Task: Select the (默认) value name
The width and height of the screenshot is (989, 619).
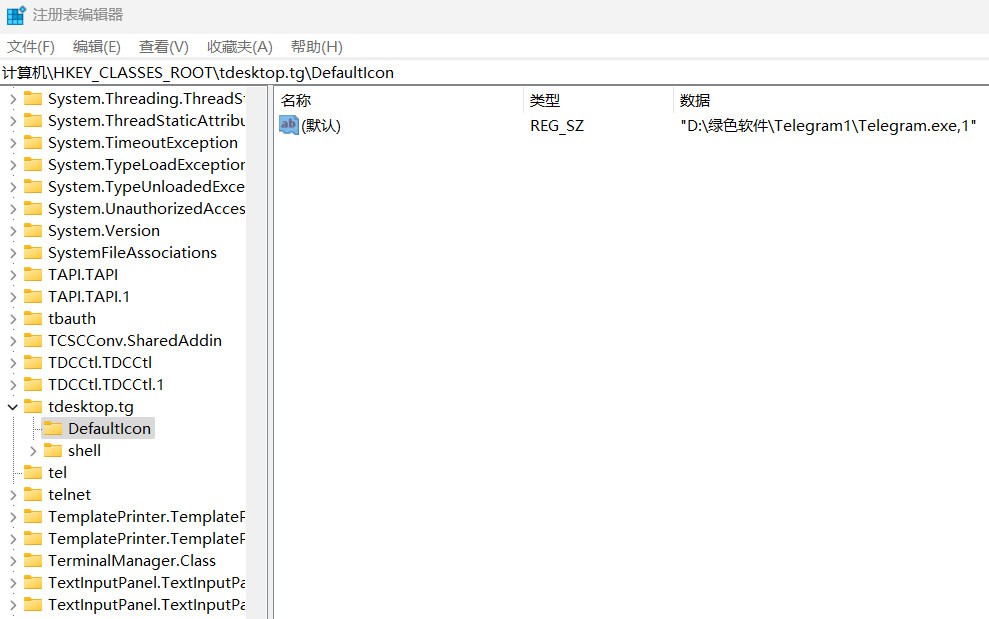Action: tap(321, 126)
